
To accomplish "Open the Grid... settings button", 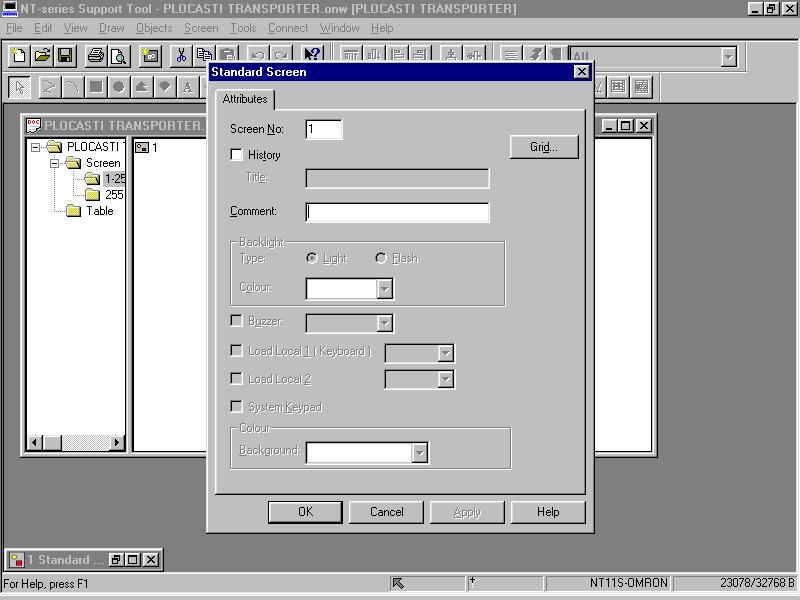I will (544, 147).
